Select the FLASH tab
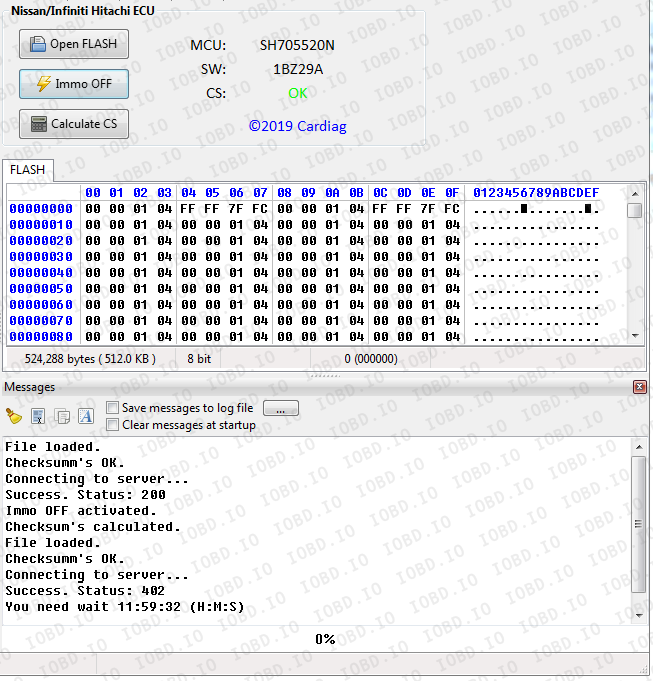Image resolution: width=653 pixels, height=681 pixels. 28,169
